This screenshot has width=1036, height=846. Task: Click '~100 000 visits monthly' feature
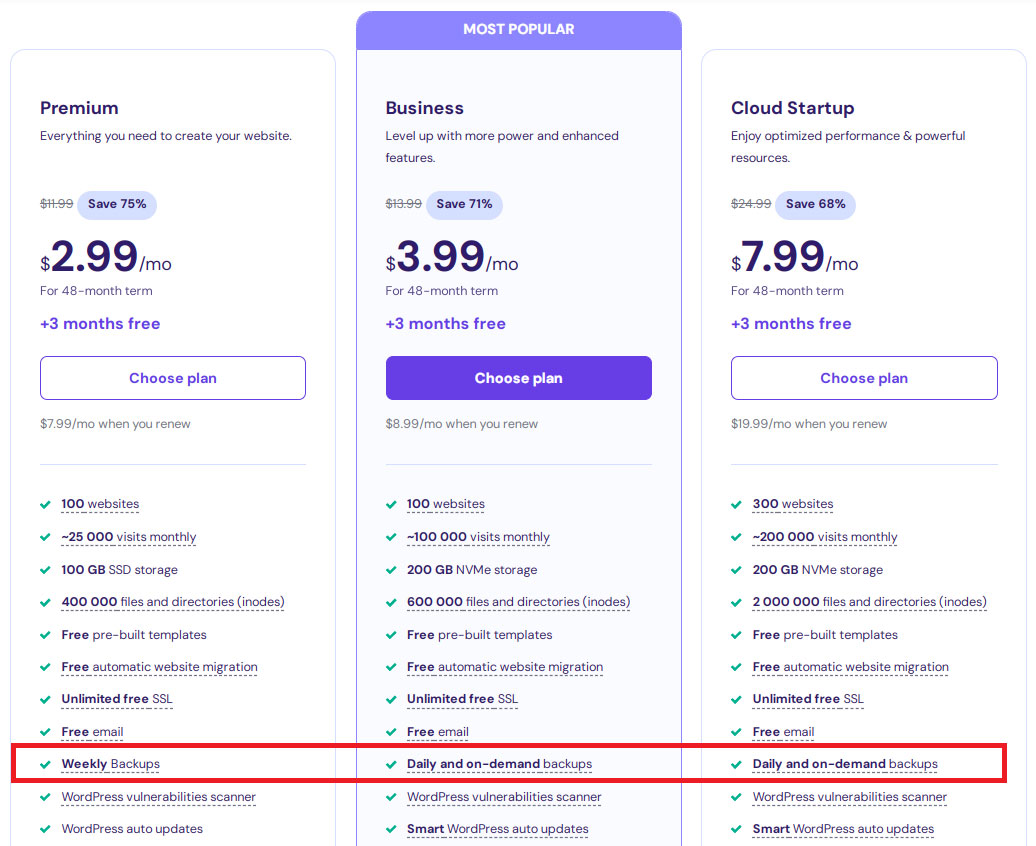coord(478,537)
